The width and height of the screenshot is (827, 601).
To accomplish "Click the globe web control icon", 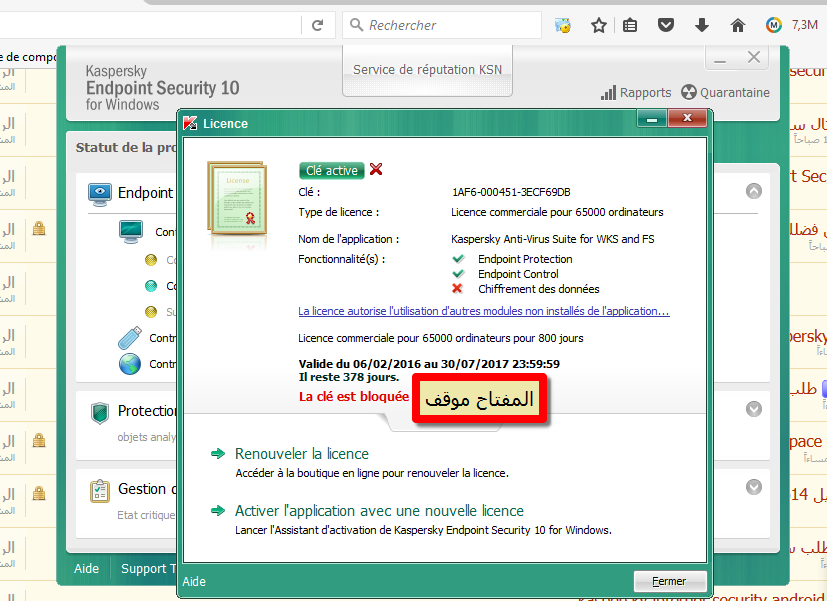I will [x=130, y=364].
